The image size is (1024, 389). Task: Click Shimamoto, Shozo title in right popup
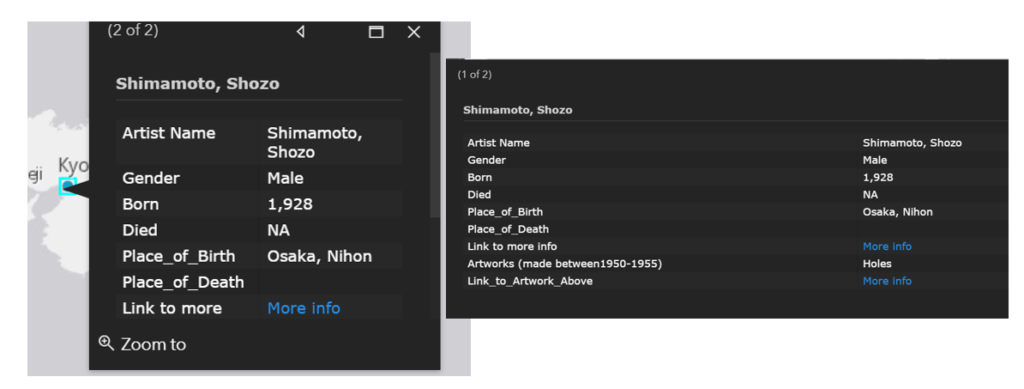517,110
